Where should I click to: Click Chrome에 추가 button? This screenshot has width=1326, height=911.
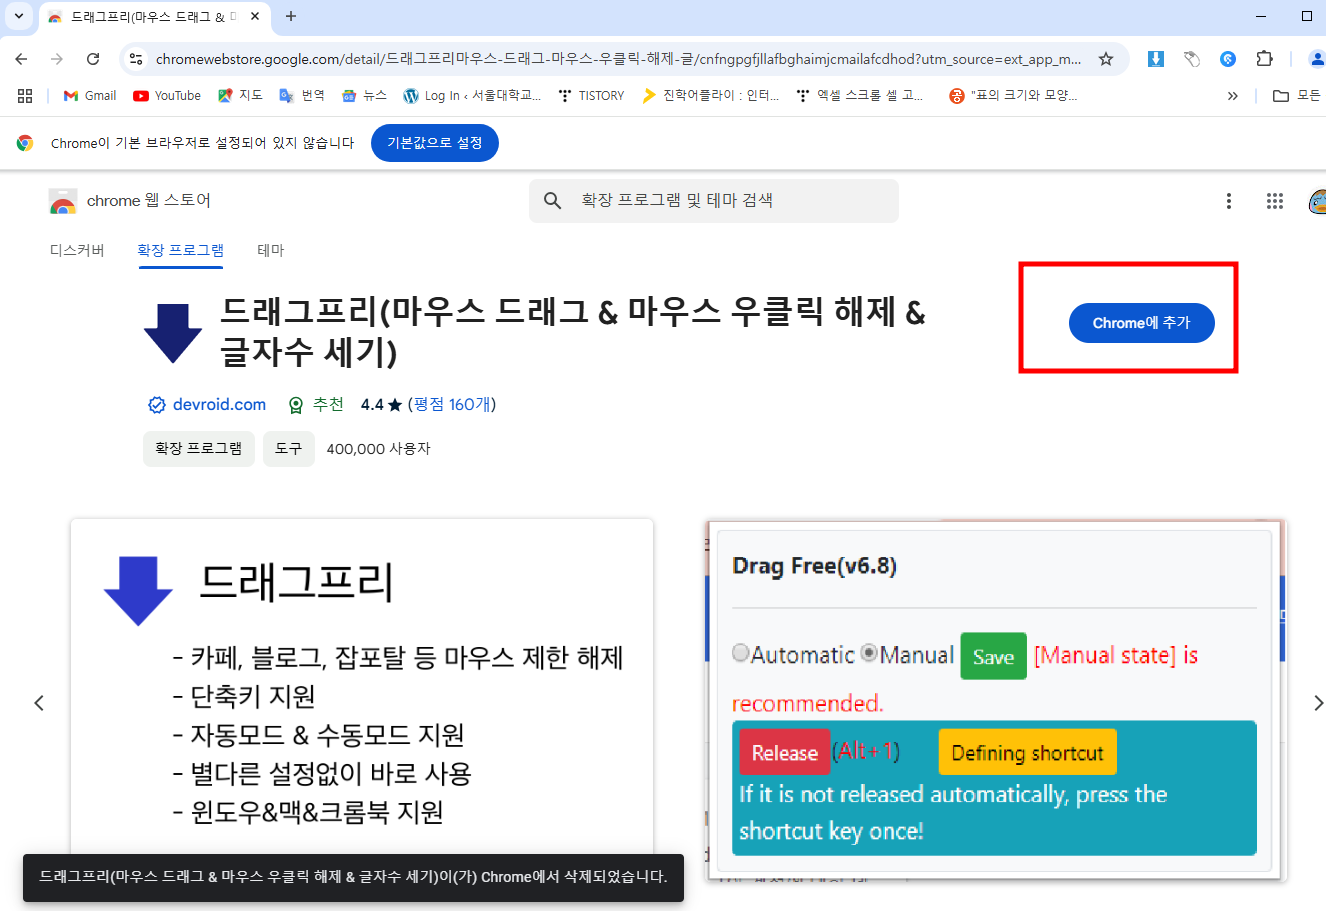(1141, 323)
